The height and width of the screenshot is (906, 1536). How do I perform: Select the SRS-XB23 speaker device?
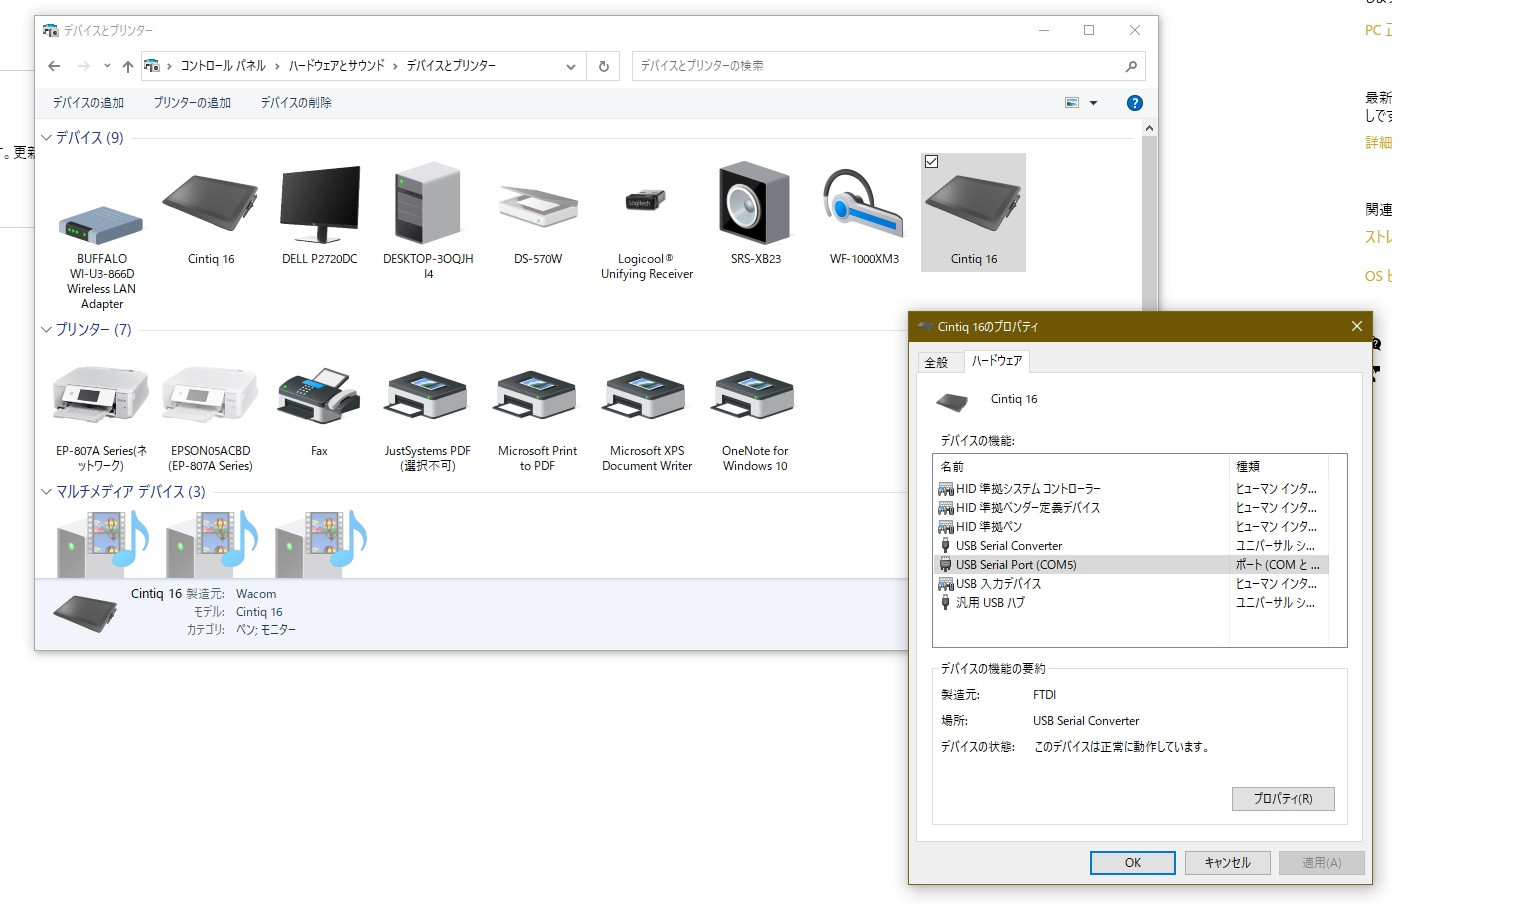(x=755, y=215)
